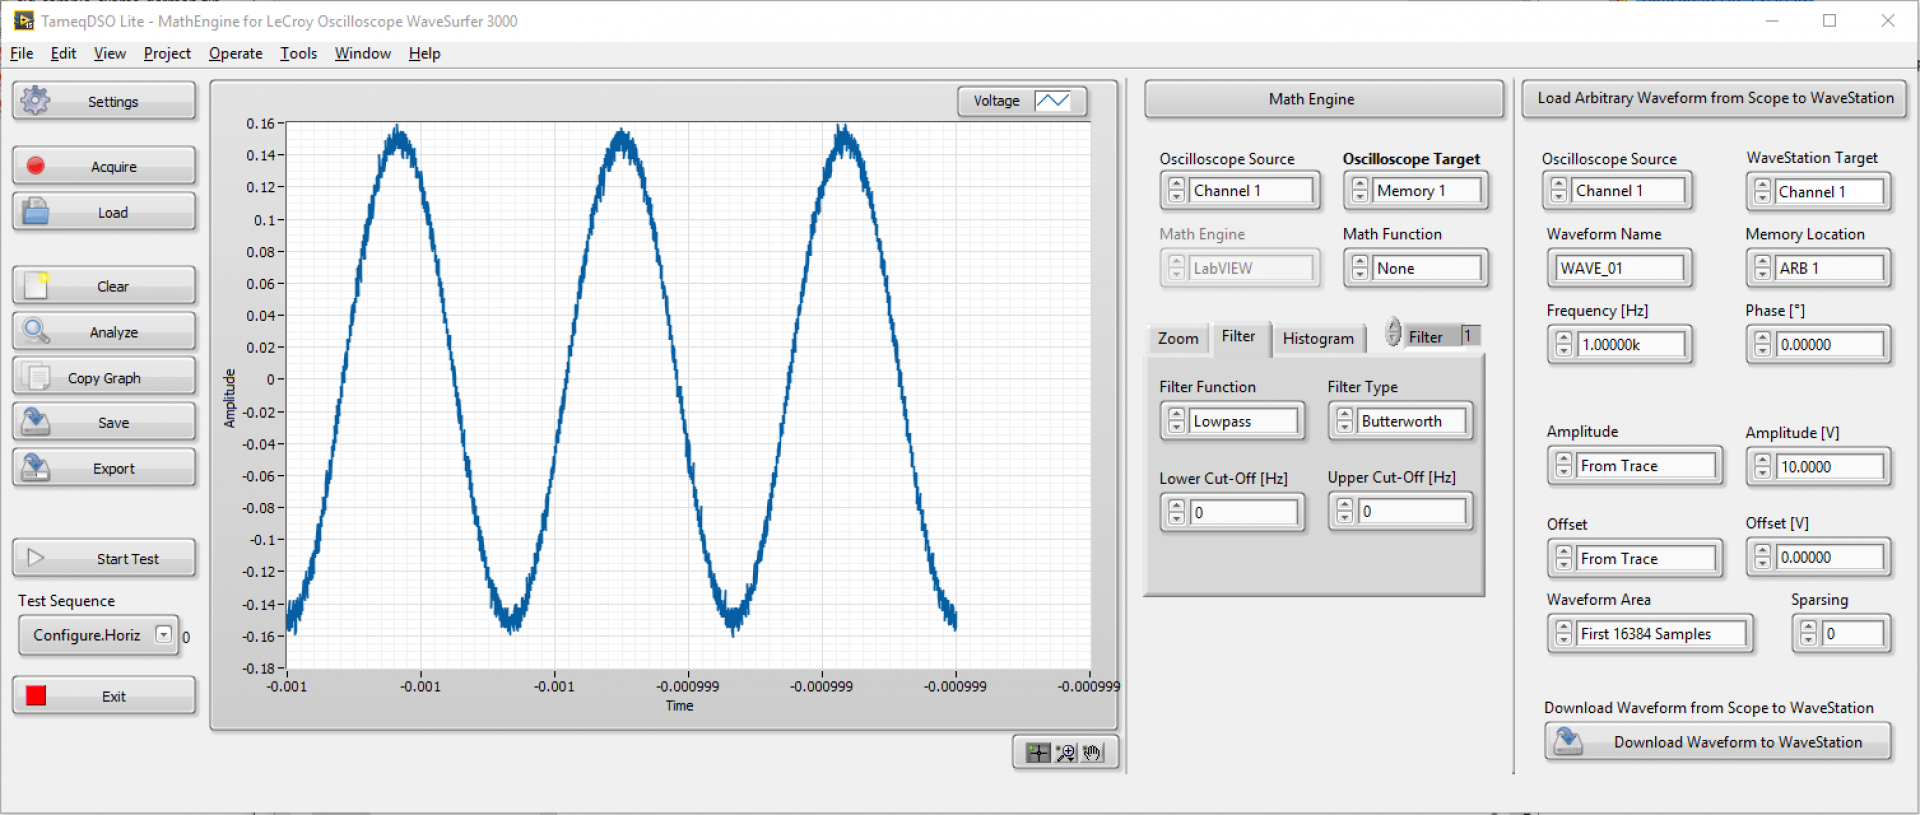Image resolution: width=1920 pixels, height=815 pixels.
Task: Click the magnifier icon on Analyze
Action: point(36,331)
